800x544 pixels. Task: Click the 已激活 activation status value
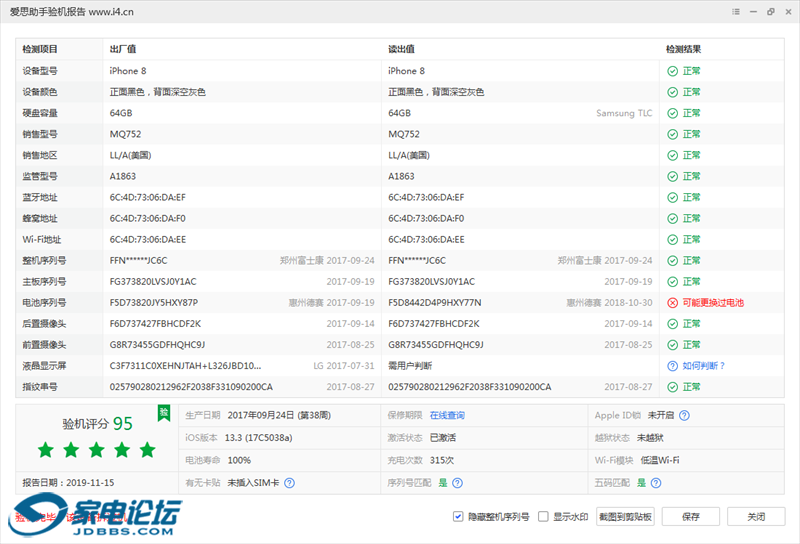click(443, 438)
